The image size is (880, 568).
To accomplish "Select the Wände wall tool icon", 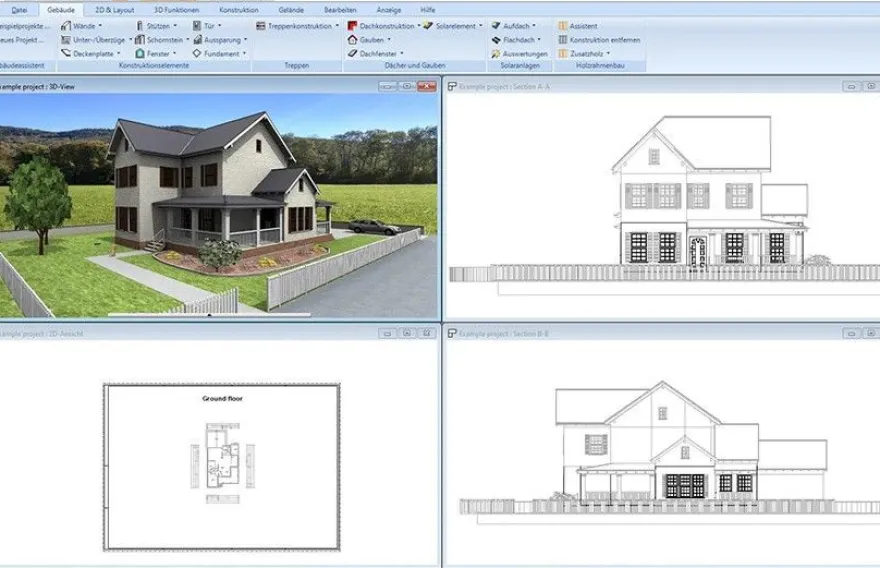I will tap(66, 26).
